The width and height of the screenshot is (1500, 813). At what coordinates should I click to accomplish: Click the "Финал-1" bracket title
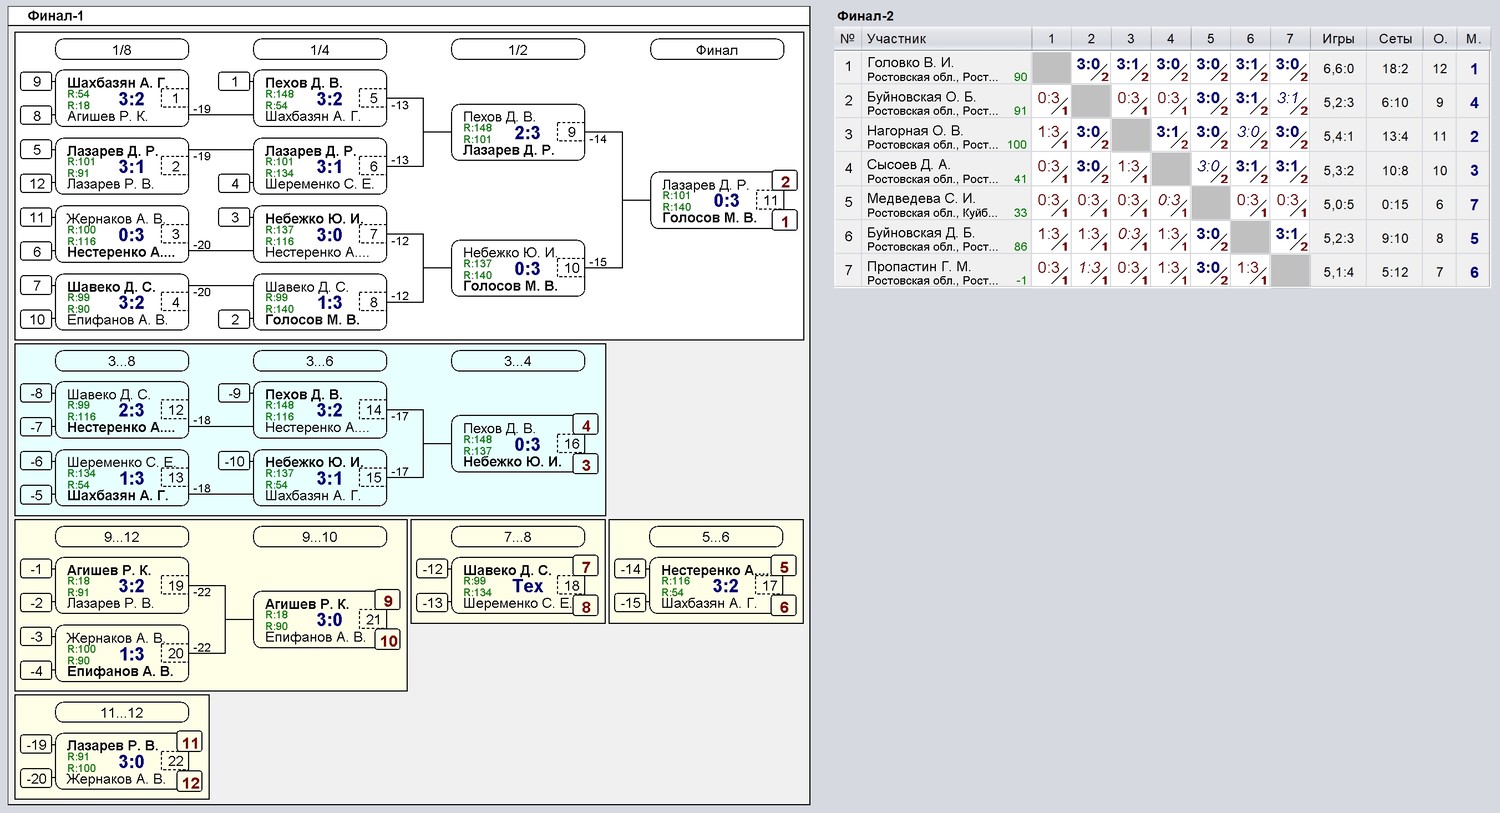(56, 16)
